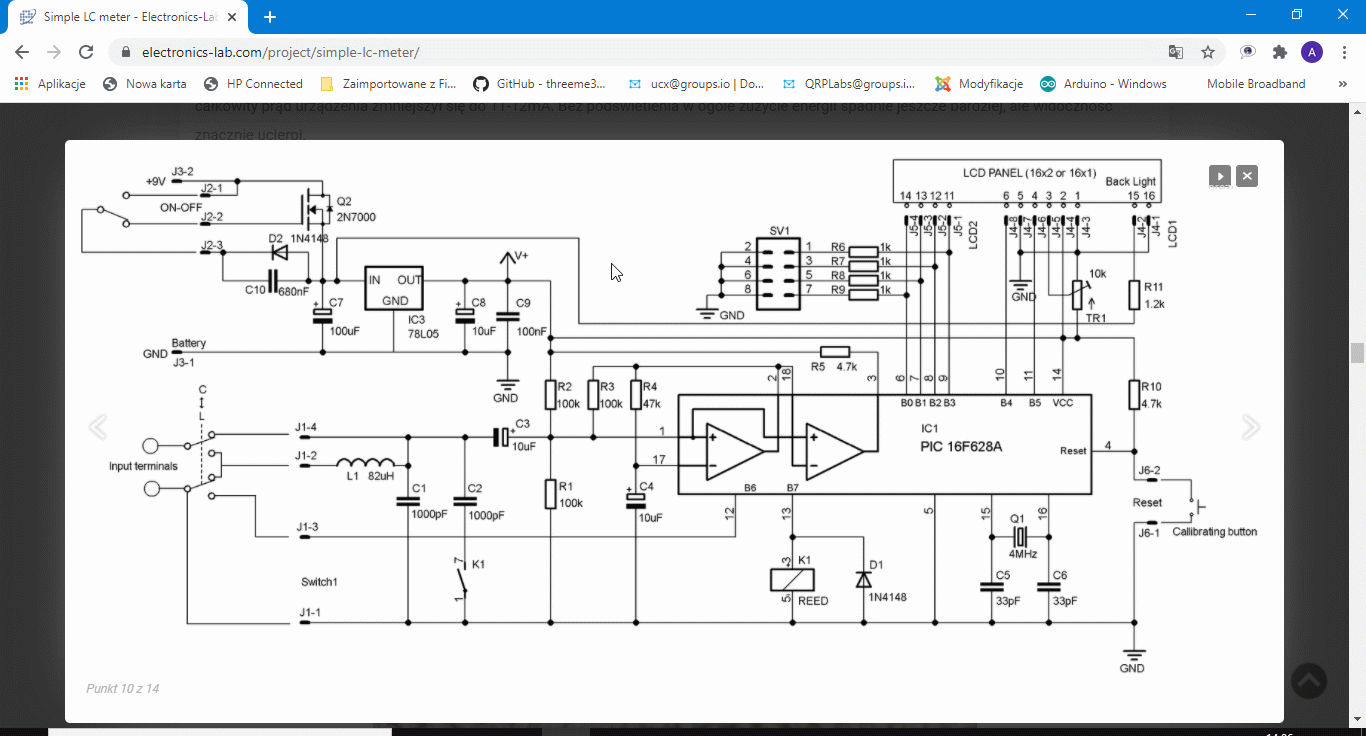Start the lightbox slideshow with the play button

1220,177
